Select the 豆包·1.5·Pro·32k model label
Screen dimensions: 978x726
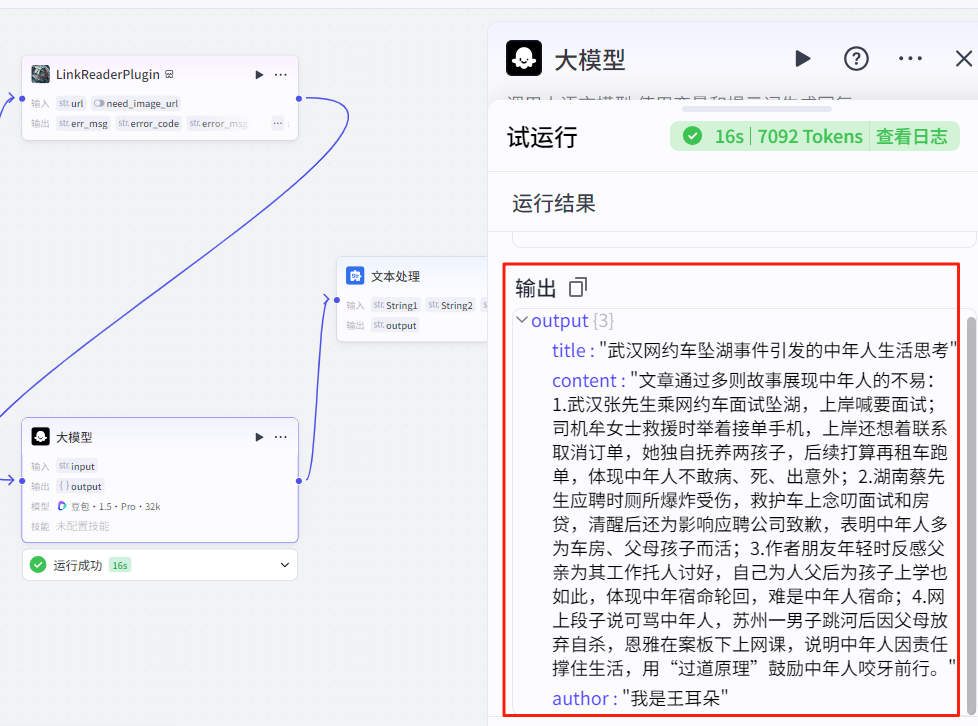click(x=115, y=506)
